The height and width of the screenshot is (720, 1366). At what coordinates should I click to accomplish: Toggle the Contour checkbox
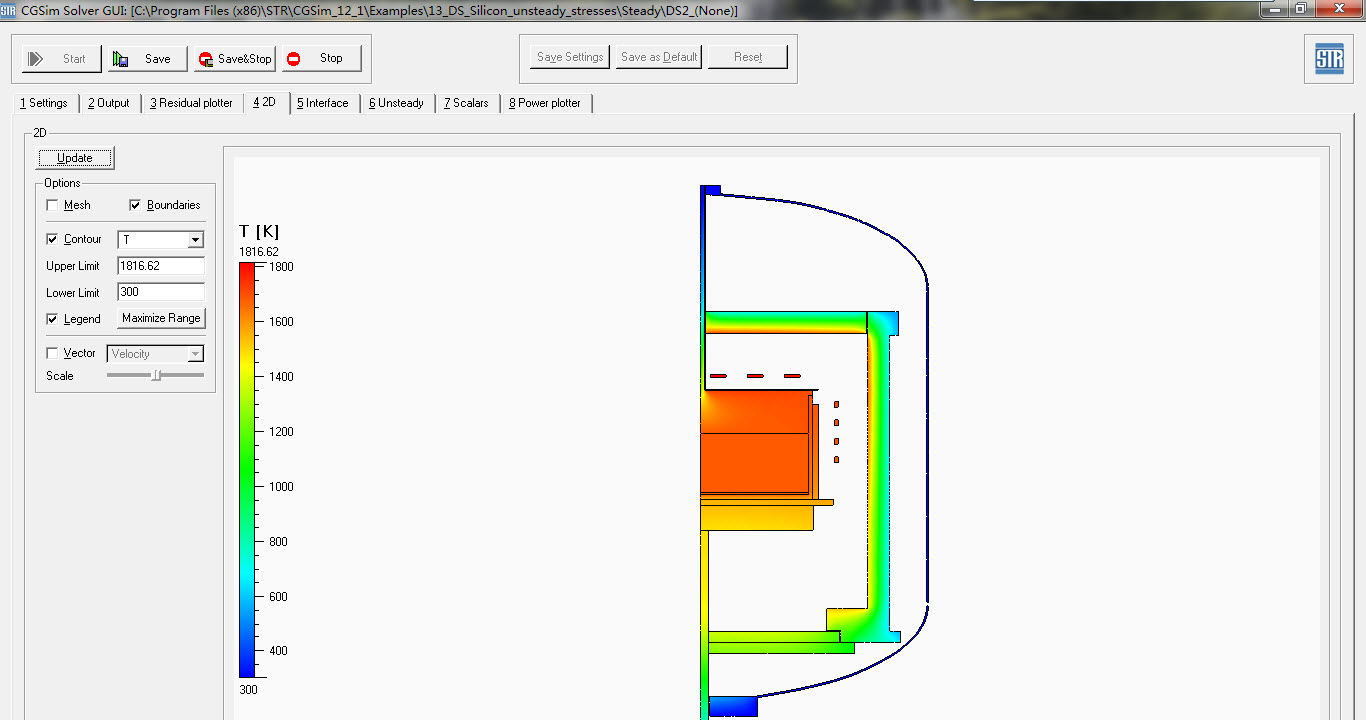[x=53, y=239]
